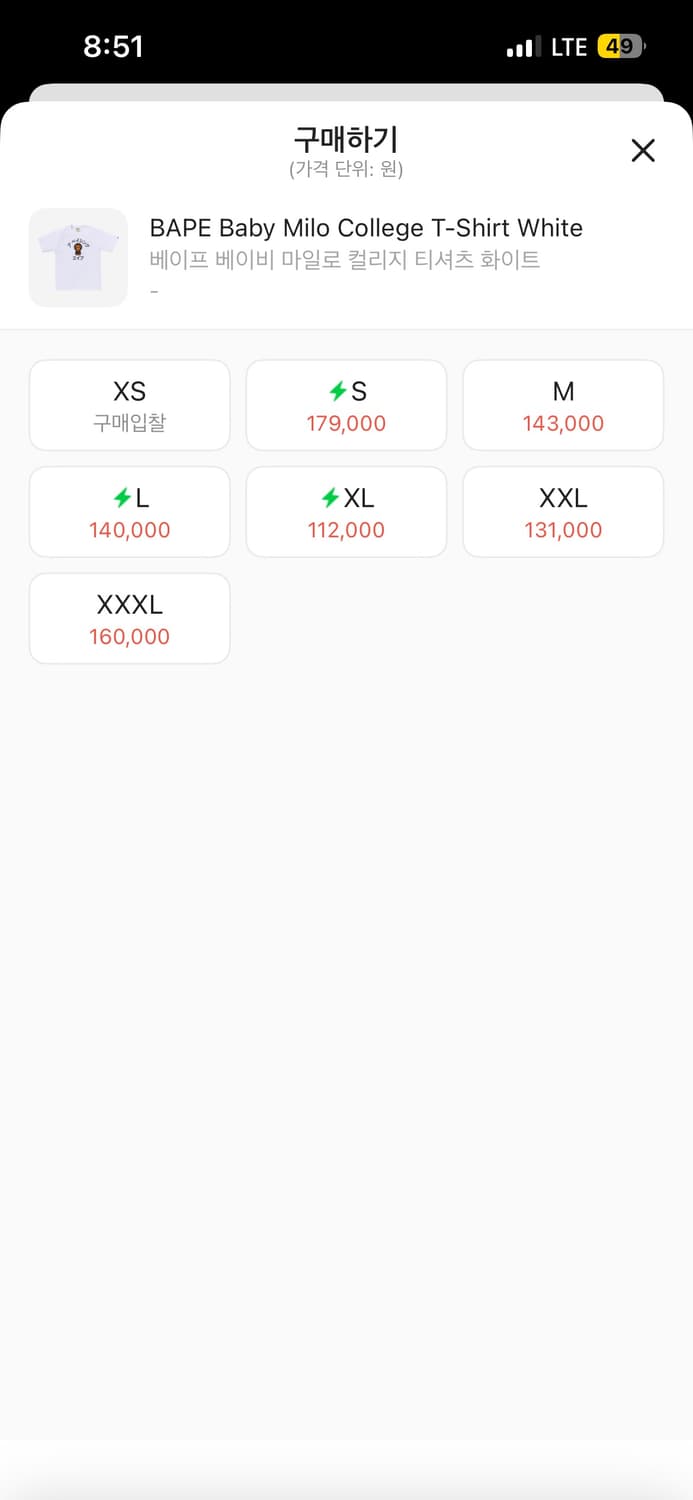Tap the LTE network indicator
Viewport: 693px width, 1500px height.
(x=569, y=47)
